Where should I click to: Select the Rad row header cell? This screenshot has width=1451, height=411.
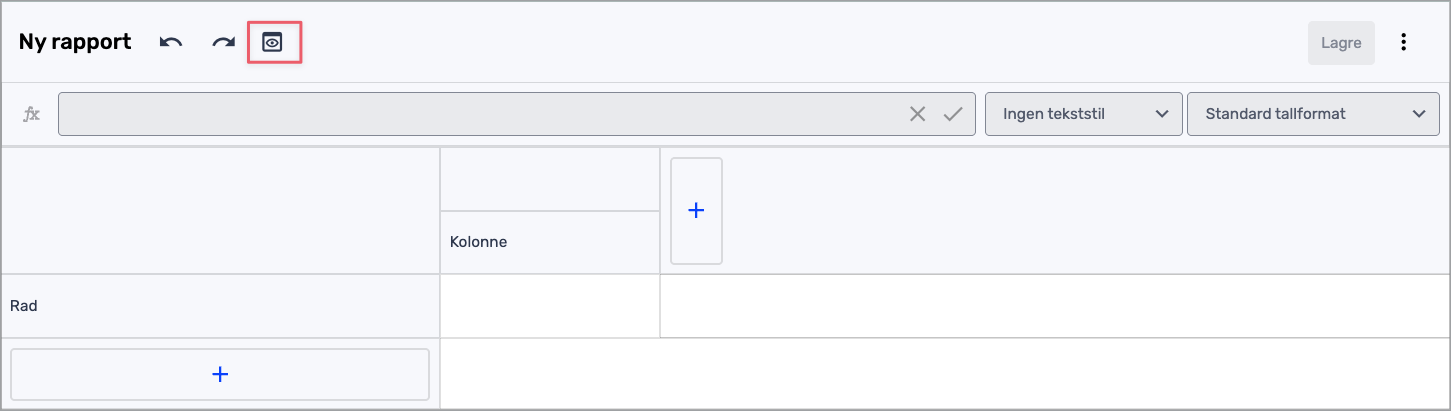pyautogui.click(x=220, y=306)
